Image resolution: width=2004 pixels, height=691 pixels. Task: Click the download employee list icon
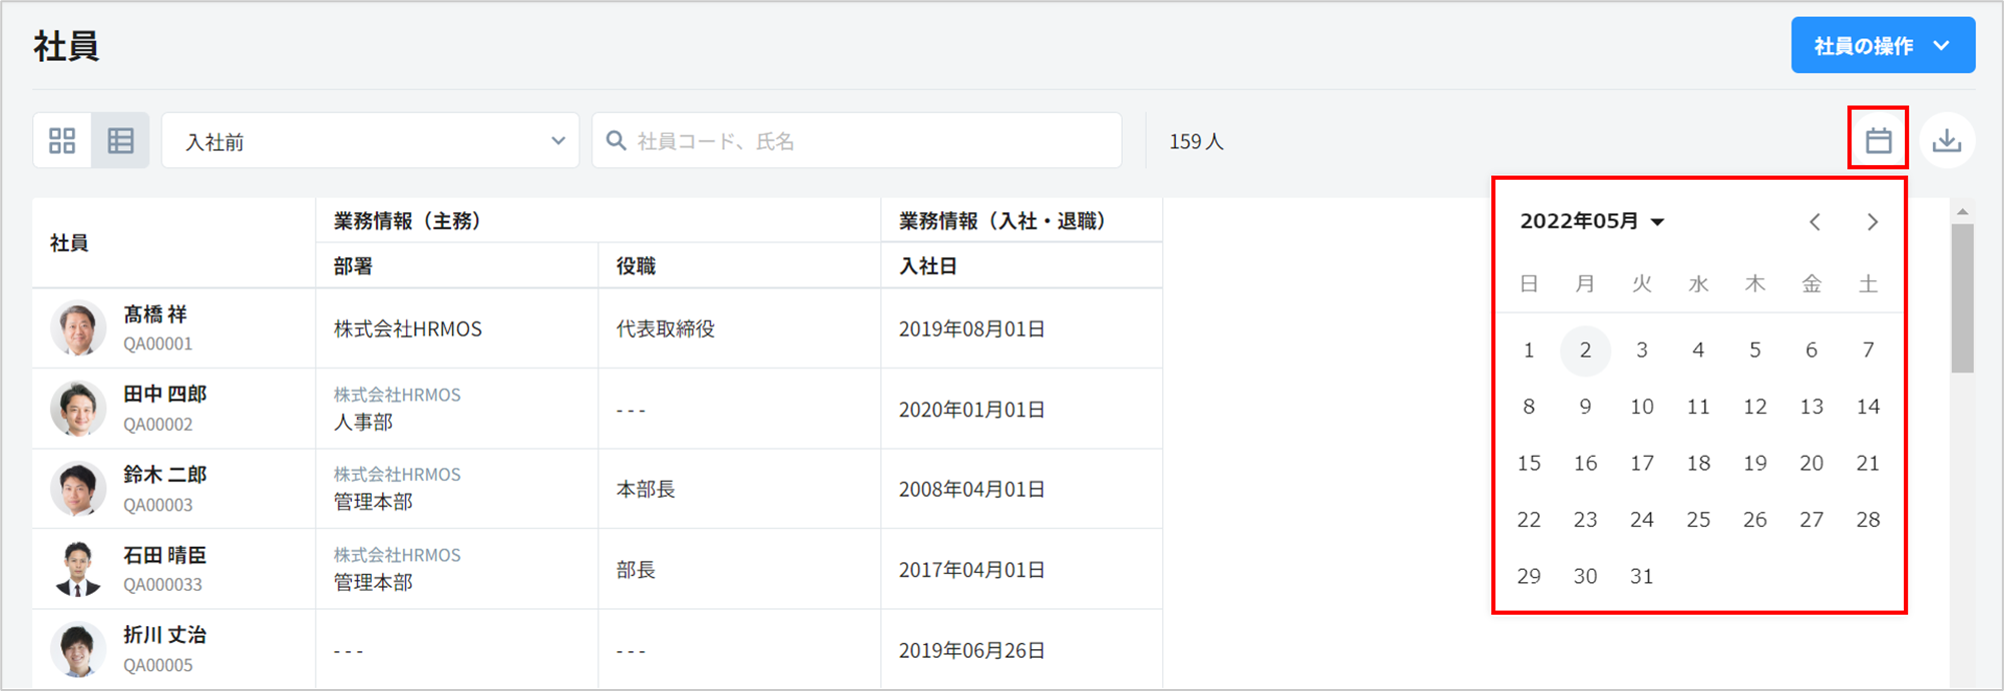[x=1946, y=140]
